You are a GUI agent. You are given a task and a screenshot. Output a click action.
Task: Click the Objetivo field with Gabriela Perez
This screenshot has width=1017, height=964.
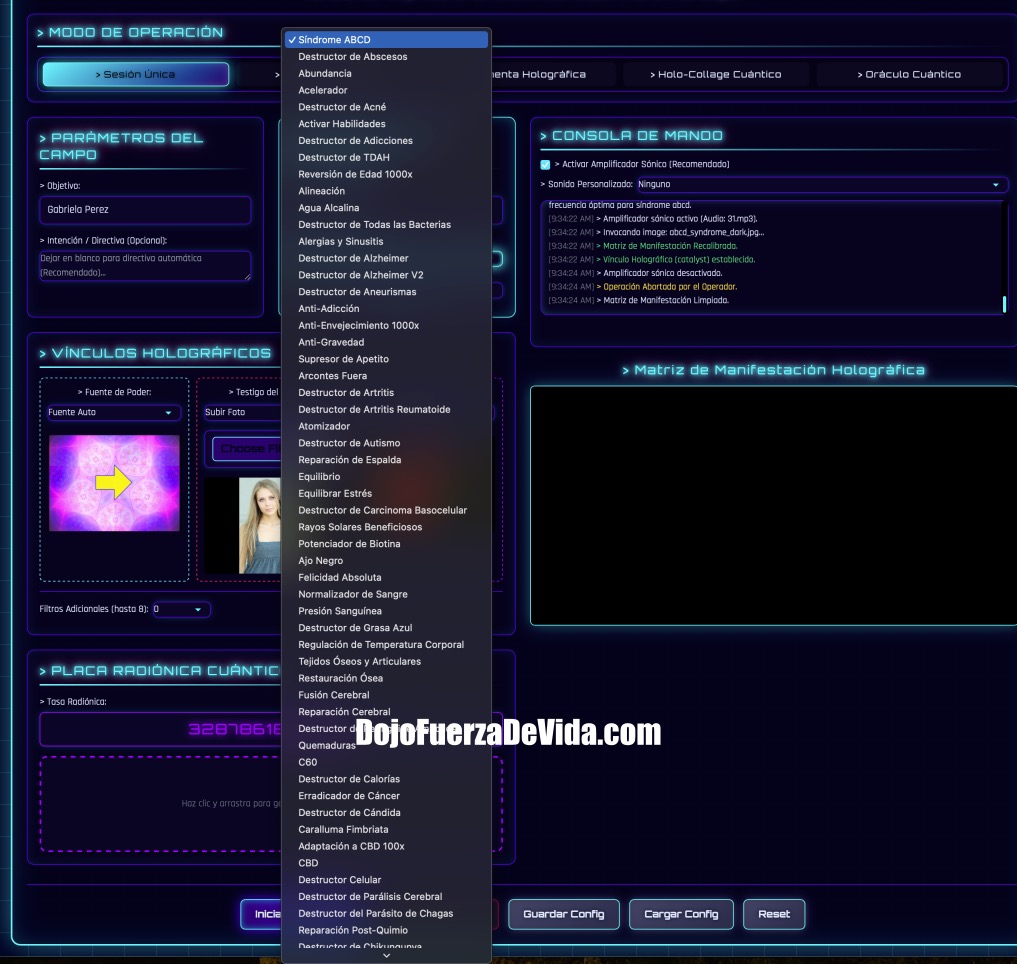[x=145, y=210]
